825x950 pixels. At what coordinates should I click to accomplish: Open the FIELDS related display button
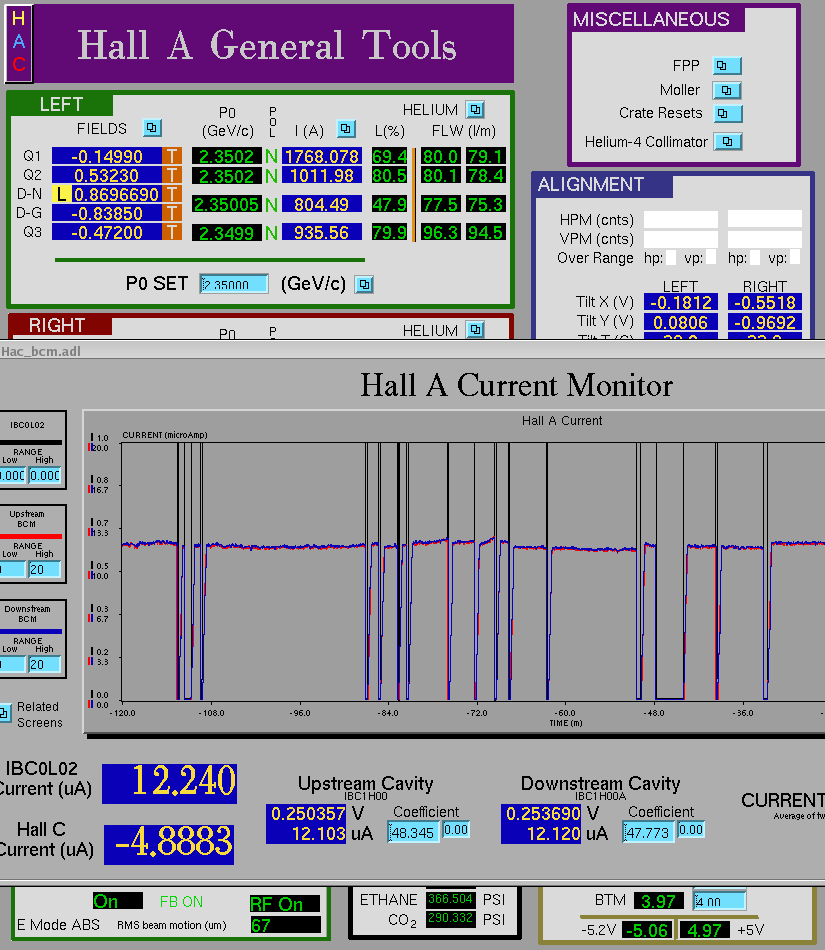(151, 128)
